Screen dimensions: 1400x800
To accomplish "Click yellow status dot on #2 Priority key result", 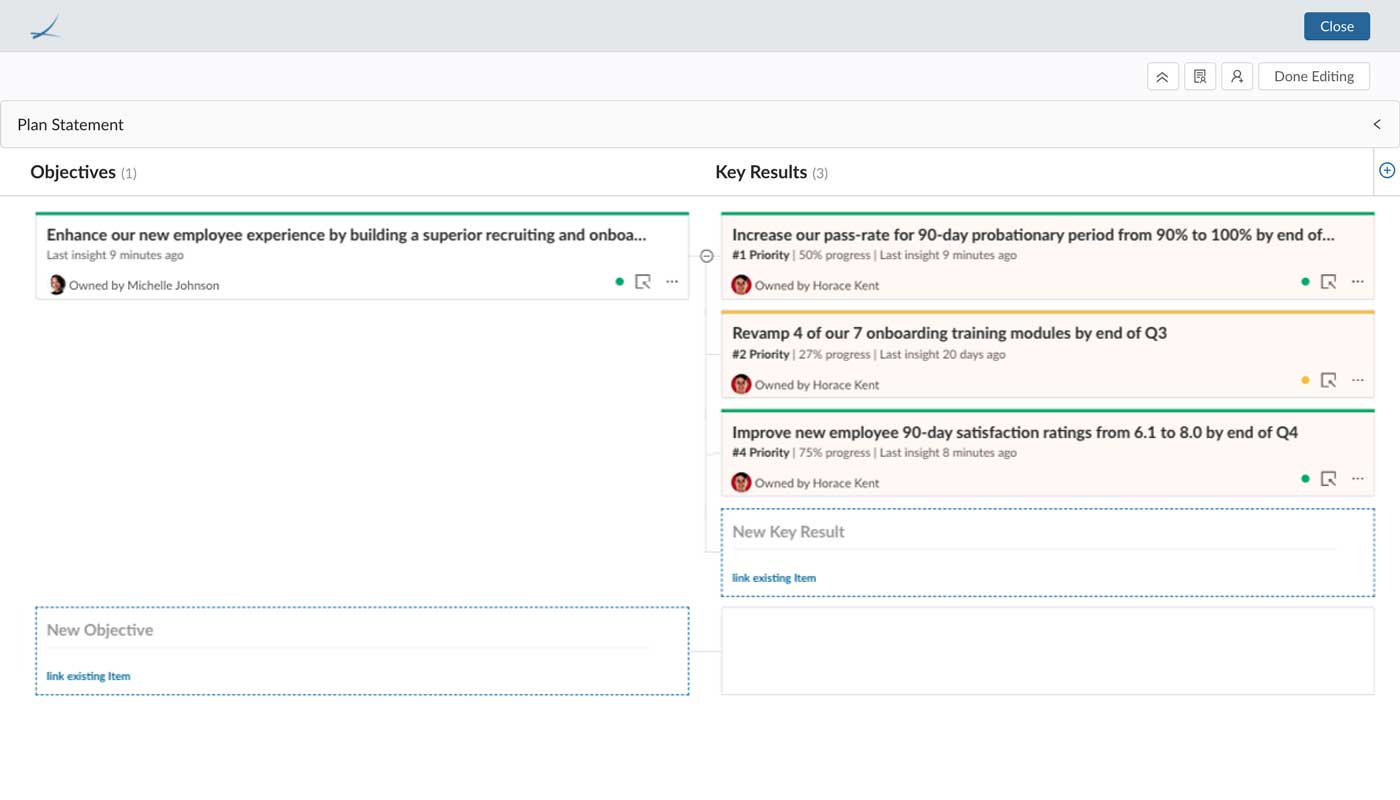I will (1305, 380).
